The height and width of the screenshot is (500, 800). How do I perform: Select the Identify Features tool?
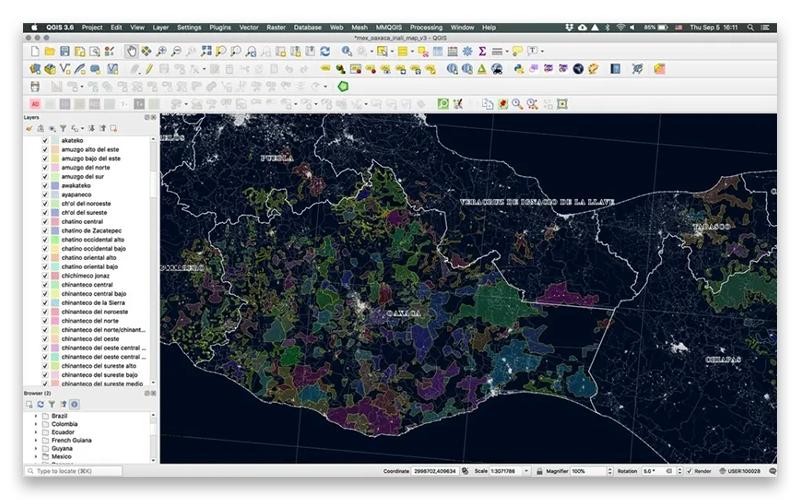click(x=347, y=51)
